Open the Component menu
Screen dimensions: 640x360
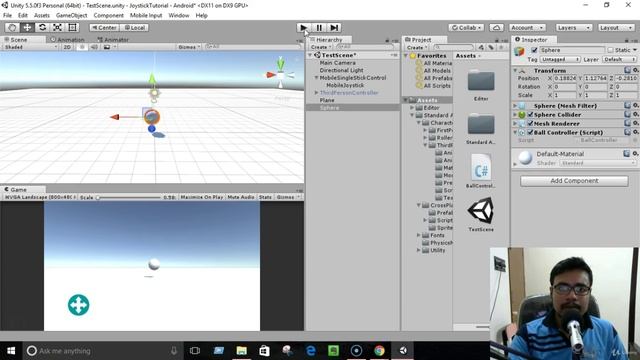click(108, 16)
